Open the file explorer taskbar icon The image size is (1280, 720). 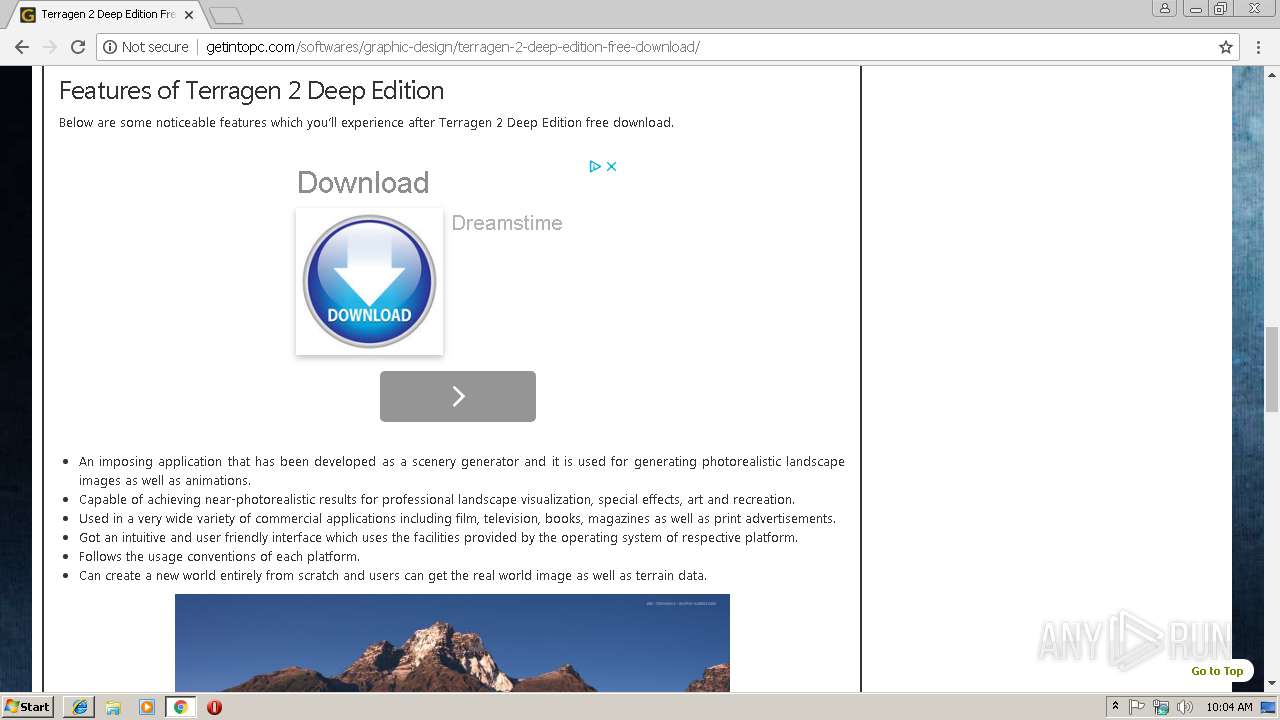[113, 707]
